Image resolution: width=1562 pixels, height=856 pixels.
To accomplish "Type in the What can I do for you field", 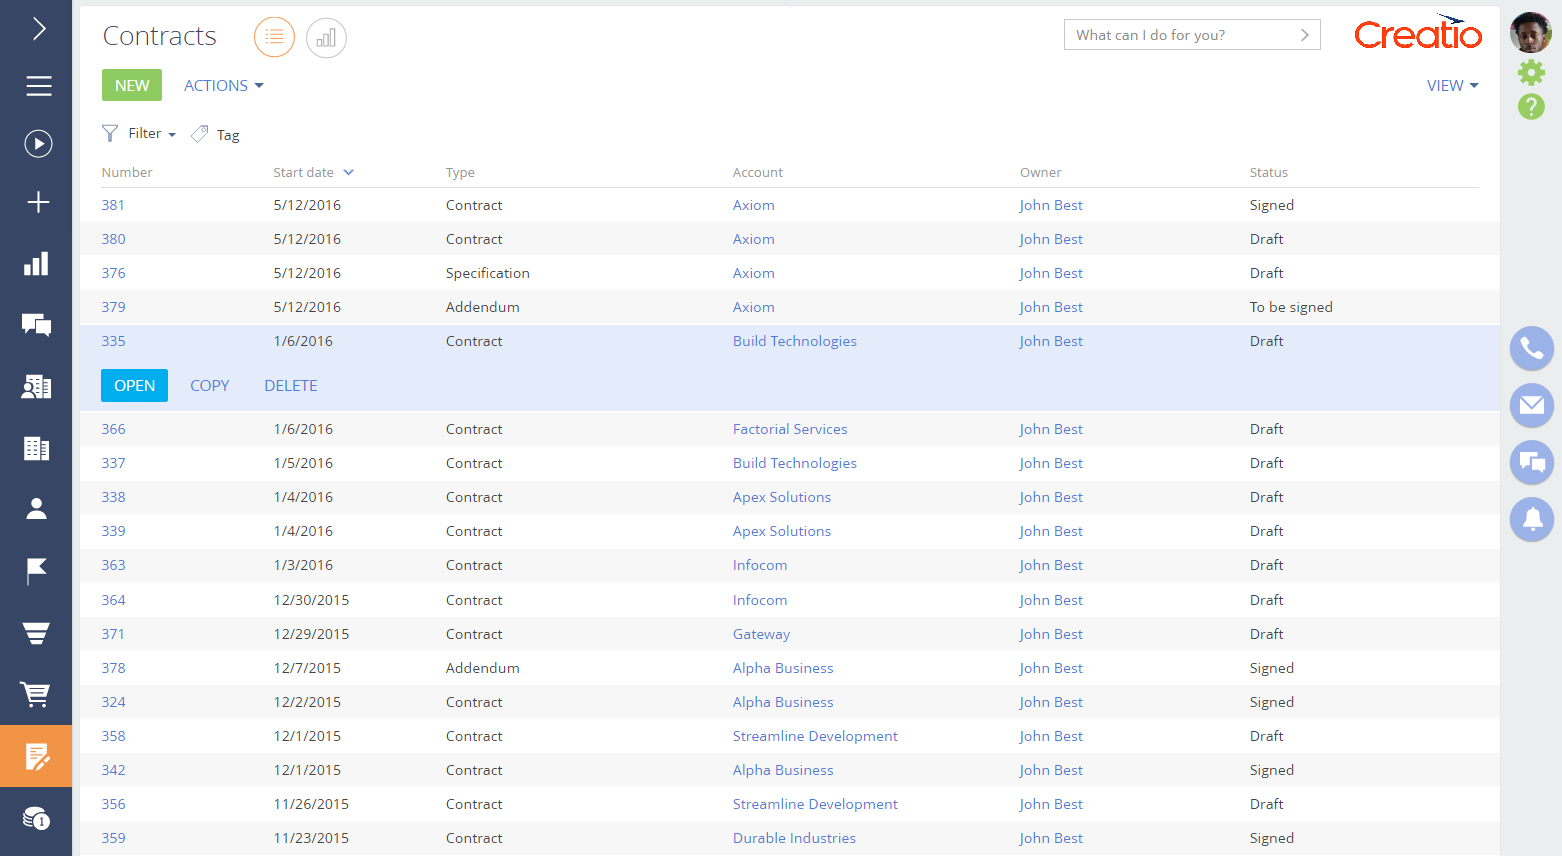I will [1180, 34].
